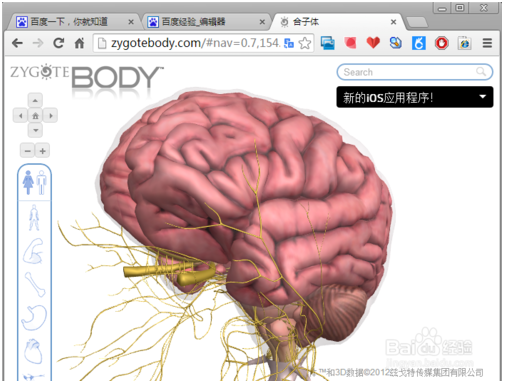Reset the view with the home pad button
Image resolution: width=506 pixels, height=386 pixels.
(35, 116)
